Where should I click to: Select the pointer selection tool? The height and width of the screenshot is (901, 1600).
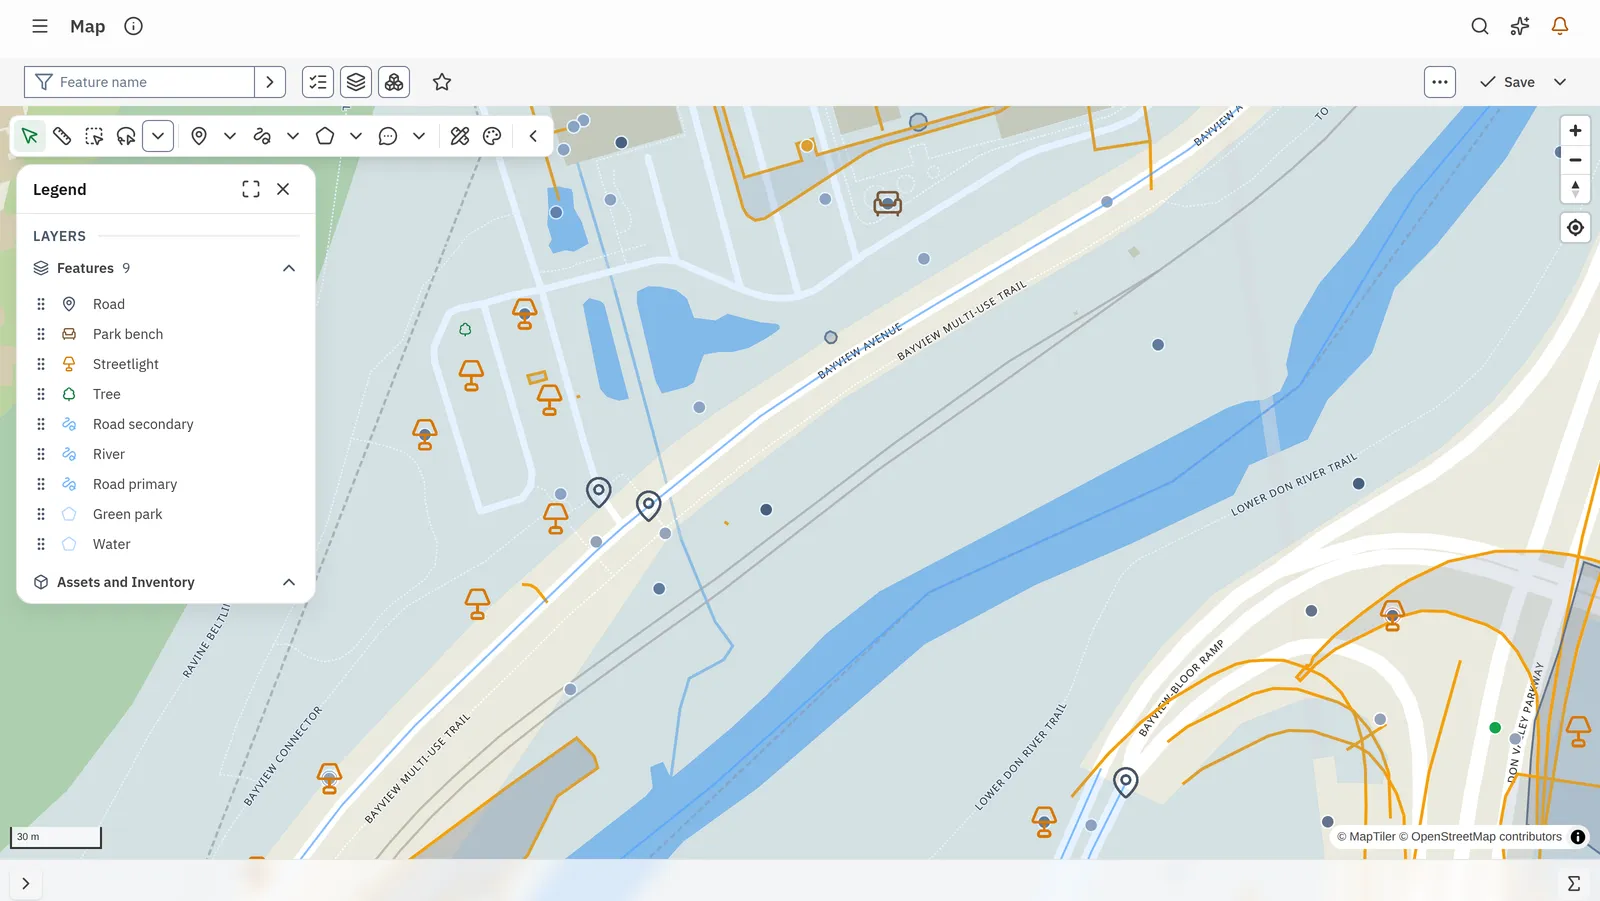(x=30, y=136)
